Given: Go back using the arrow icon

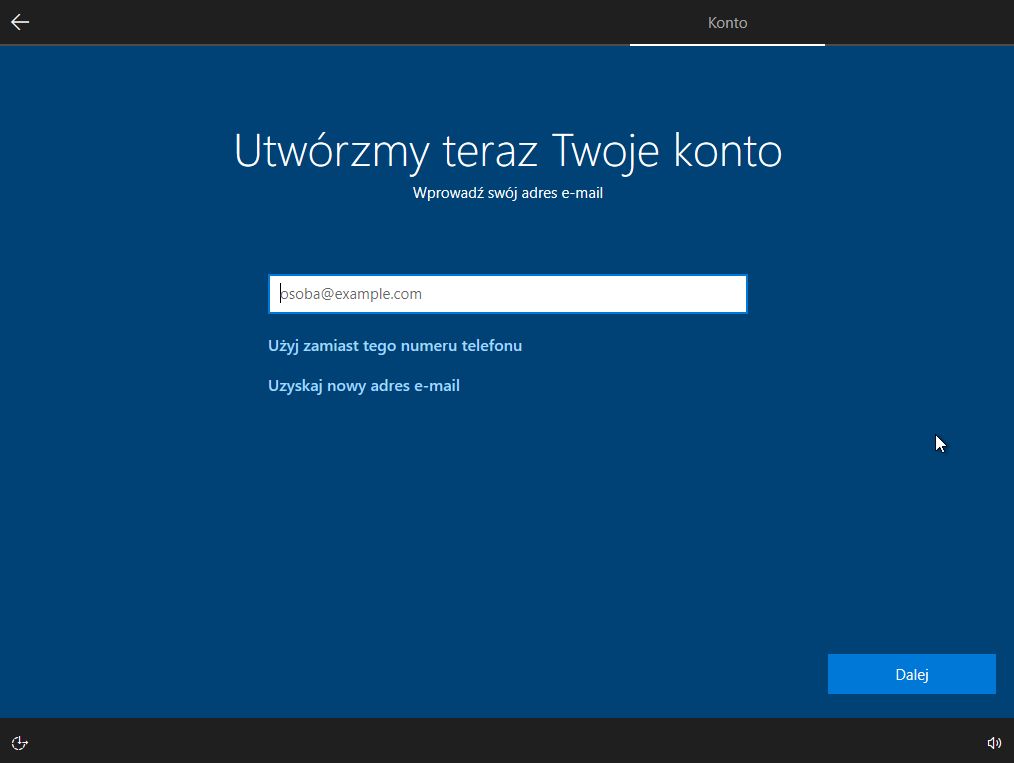Looking at the screenshot, I should (x=20, y=22).
